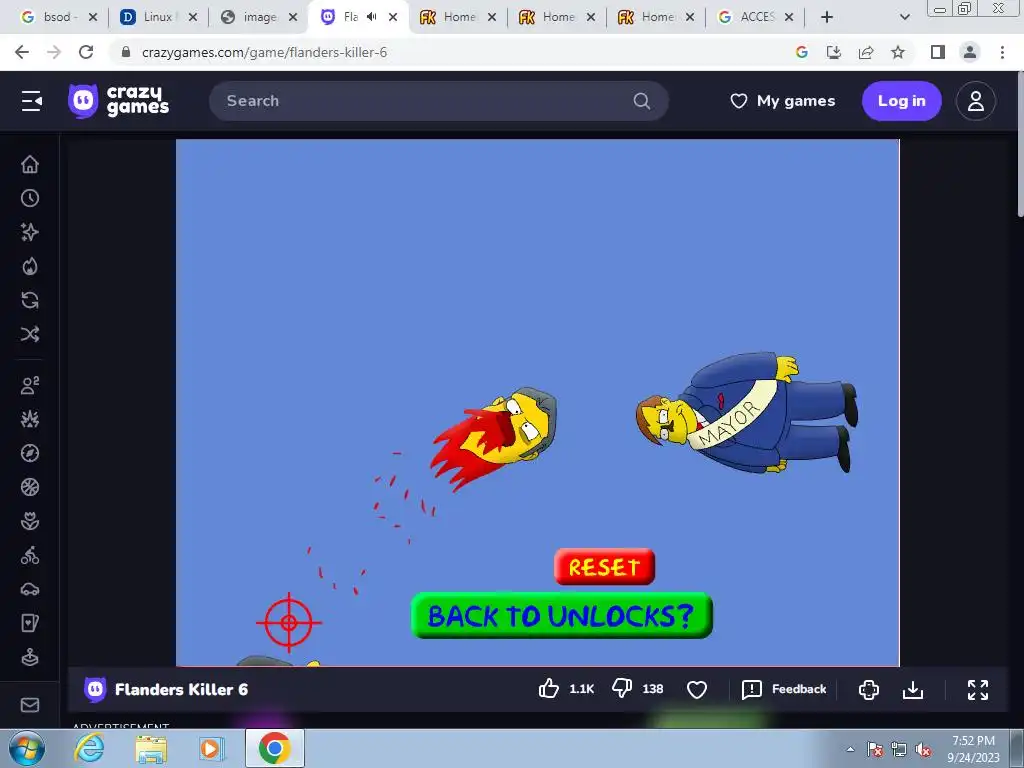Like the game with thumbs up
The width and height of the screenshot is (1024, 768).
(549, 689)
